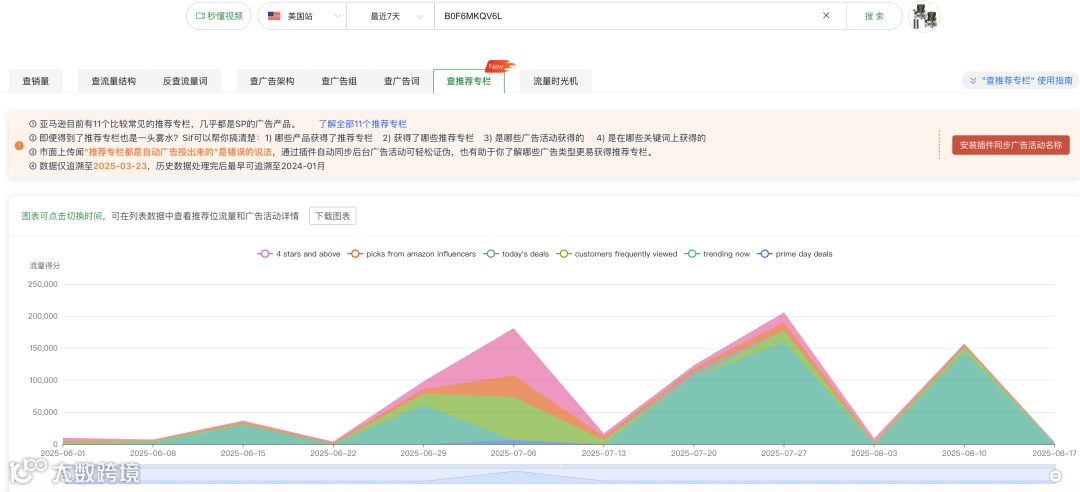
Task: Switch to the 查广告架构 tab
Action: (272, 81)
